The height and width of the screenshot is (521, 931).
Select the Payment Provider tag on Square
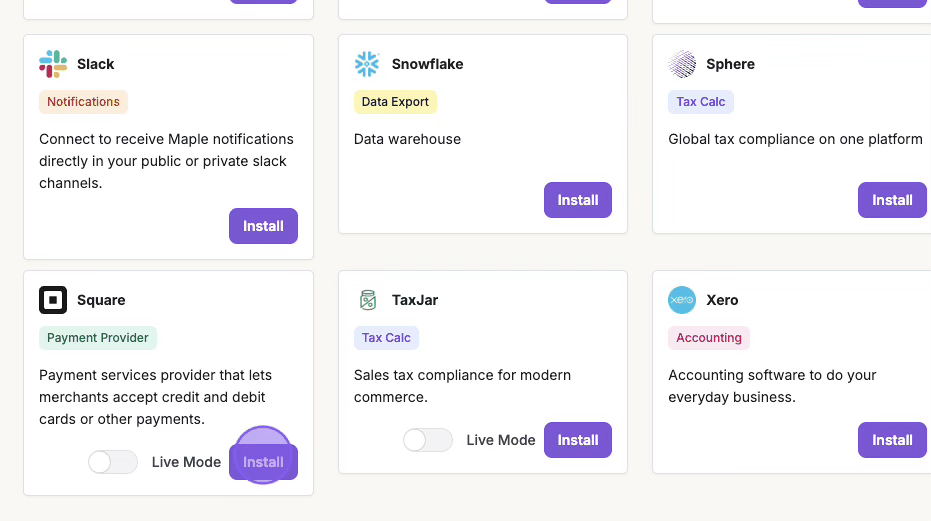(98, 338)
